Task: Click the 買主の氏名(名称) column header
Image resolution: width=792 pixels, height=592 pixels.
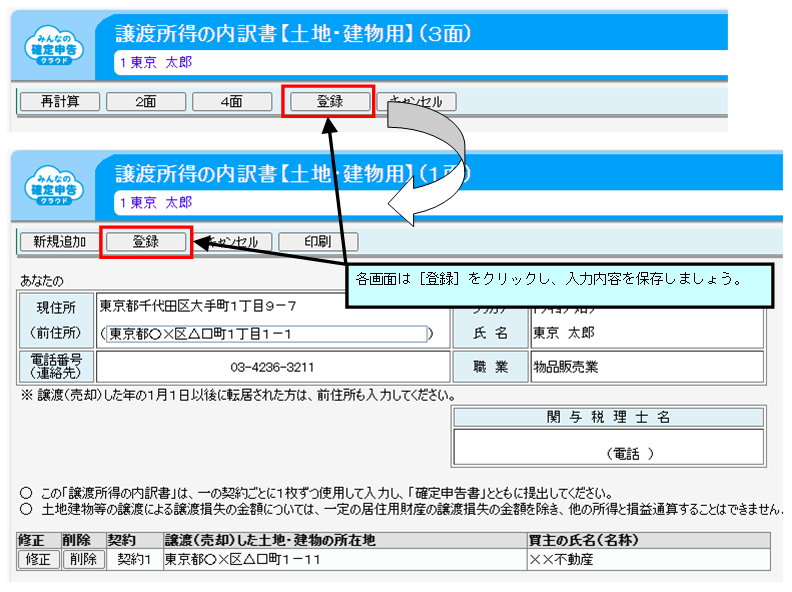Action: pyautogui.click(x=649, y=540)
